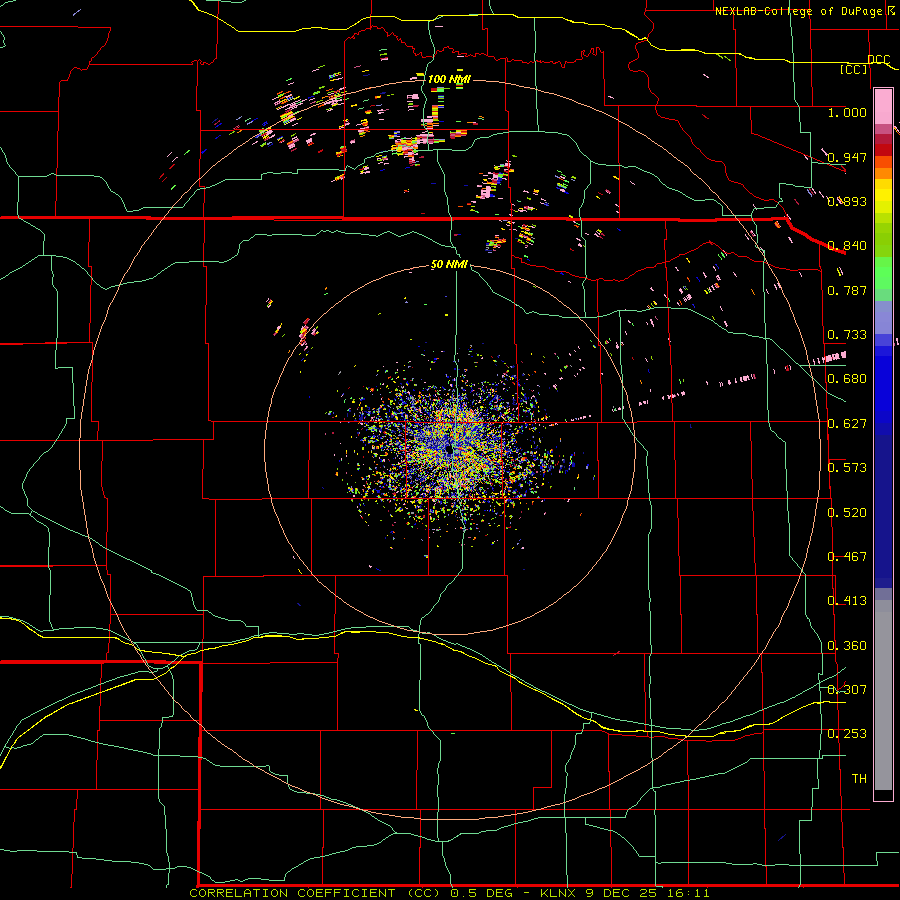This screenshot has width=900, height=900.
Task: Click the [CC] product label
Action: 854,69
